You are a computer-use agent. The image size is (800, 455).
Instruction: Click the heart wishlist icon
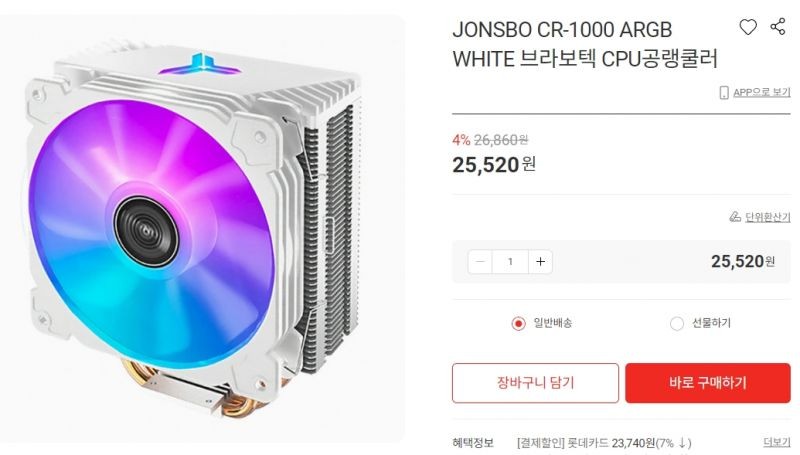click(748, 27)
